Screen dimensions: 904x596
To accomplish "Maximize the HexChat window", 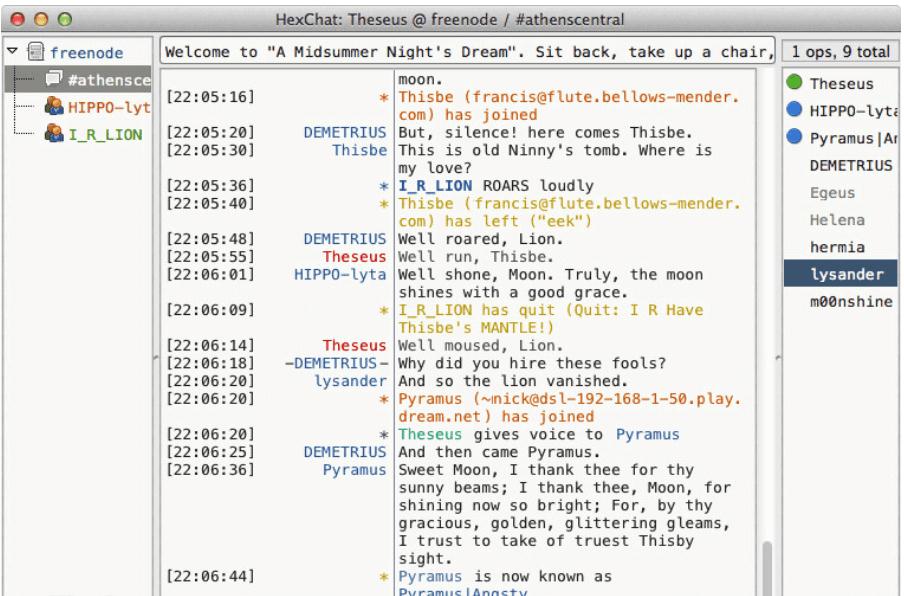I will pos(65,19).
